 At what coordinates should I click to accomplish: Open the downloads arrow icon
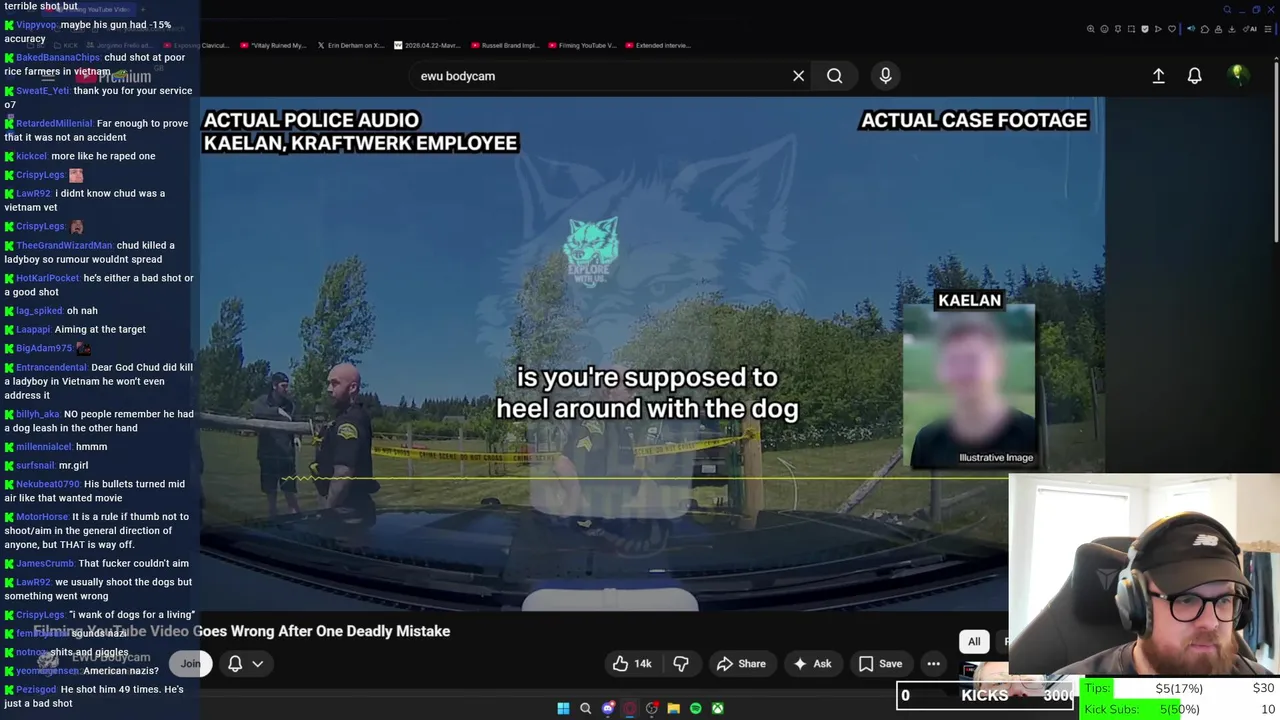click(x=1232, y=29)
